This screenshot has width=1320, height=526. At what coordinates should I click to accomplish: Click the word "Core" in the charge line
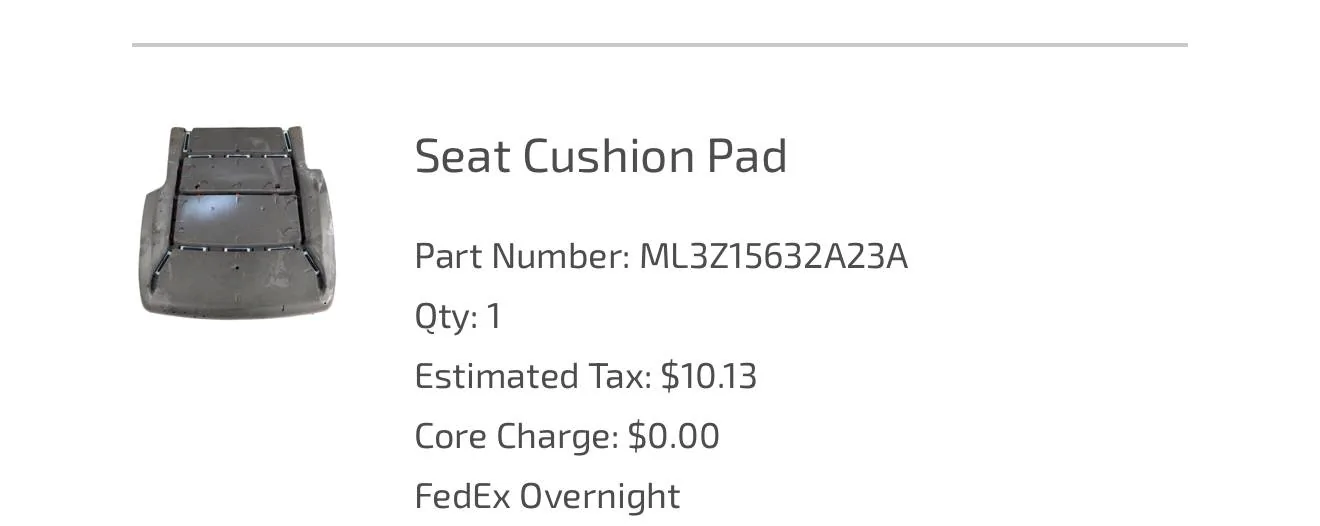450,437
